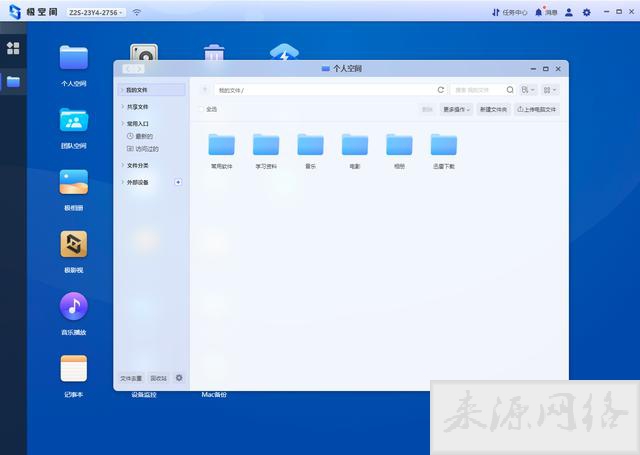Image resolution: width=640 pixels, height=455 pixels.
Task: Expand the 我的文件 tree item
Action: (122, 90)
